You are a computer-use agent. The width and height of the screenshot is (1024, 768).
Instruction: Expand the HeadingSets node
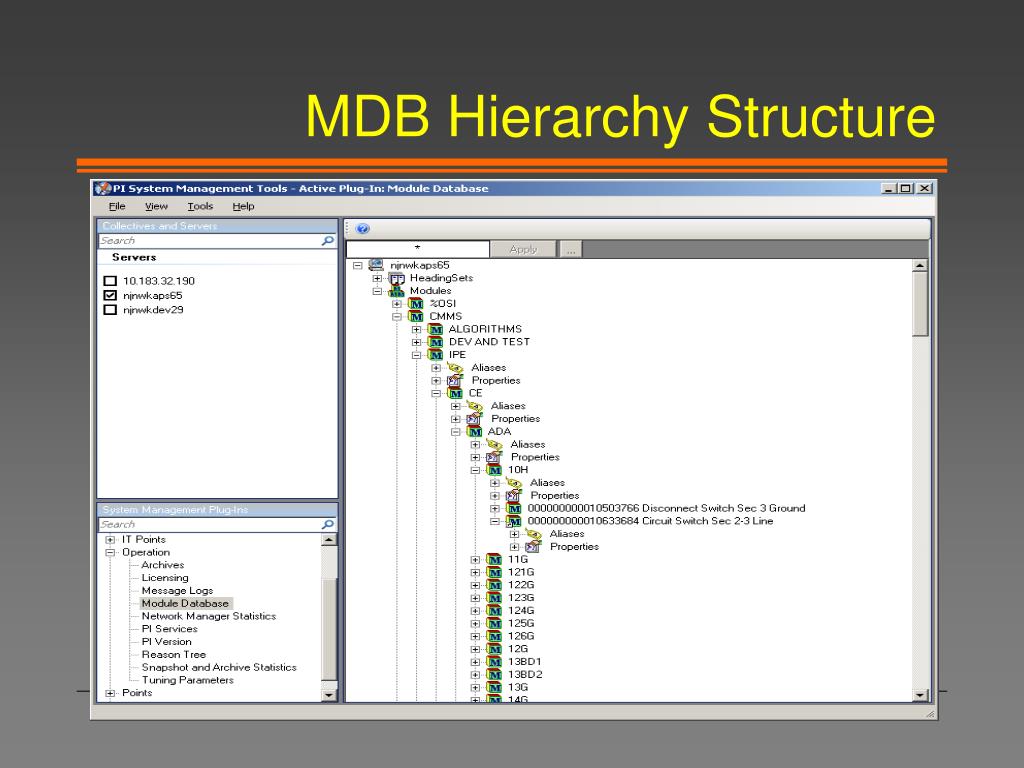pos(377,278)
